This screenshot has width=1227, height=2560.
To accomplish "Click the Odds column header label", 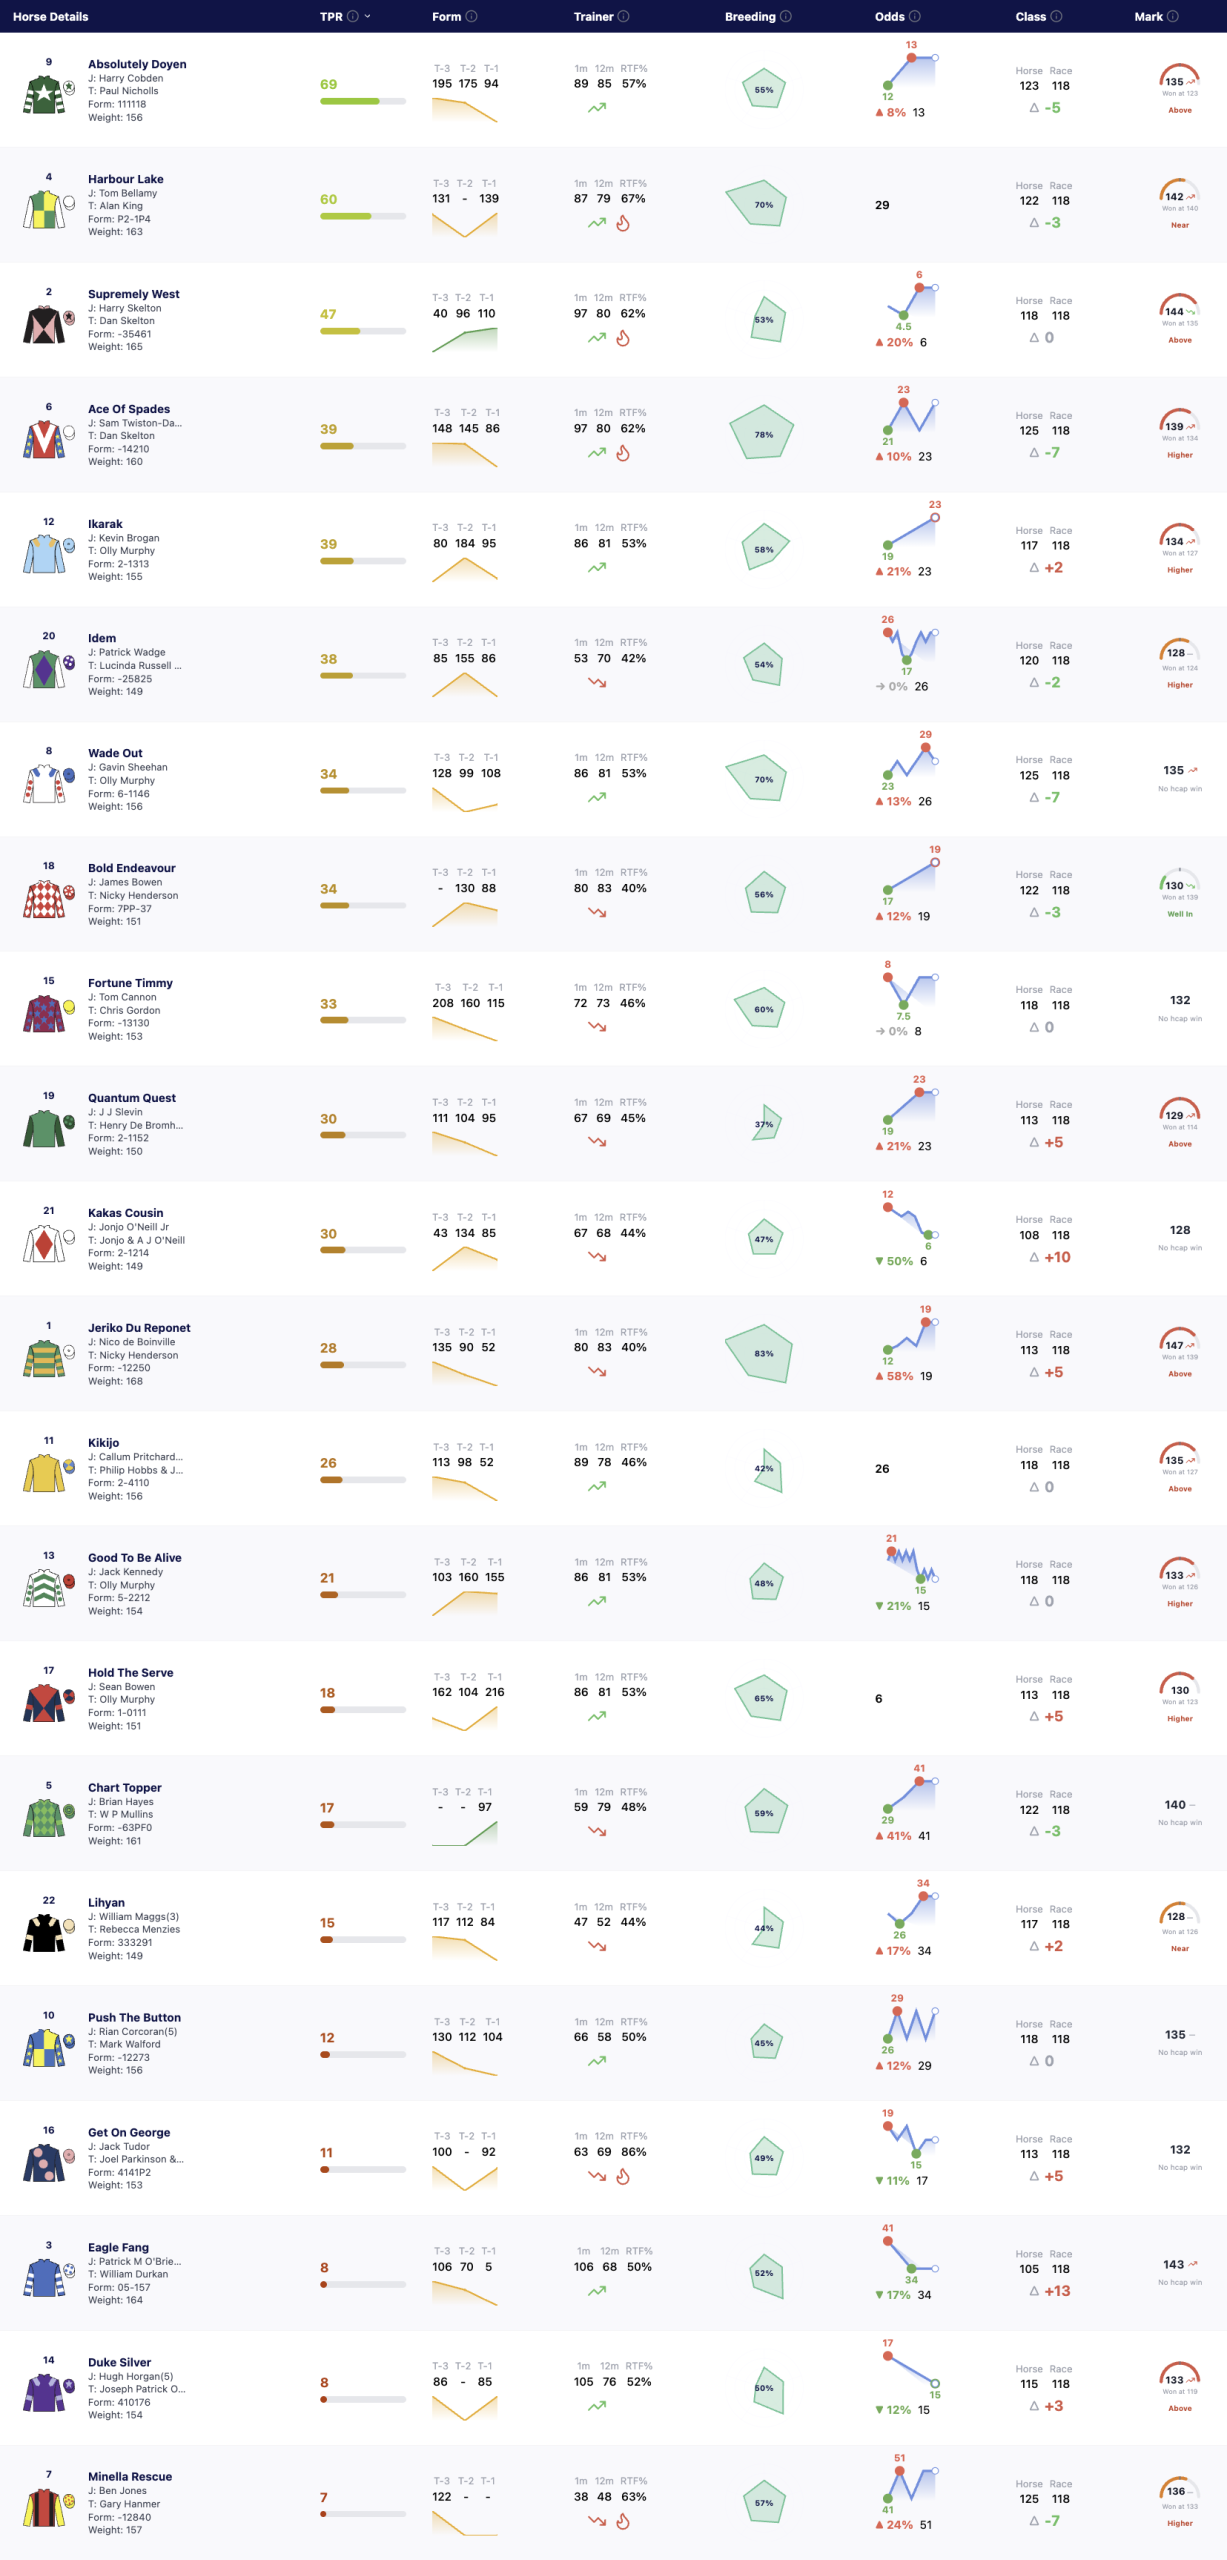I will point(889,16).
